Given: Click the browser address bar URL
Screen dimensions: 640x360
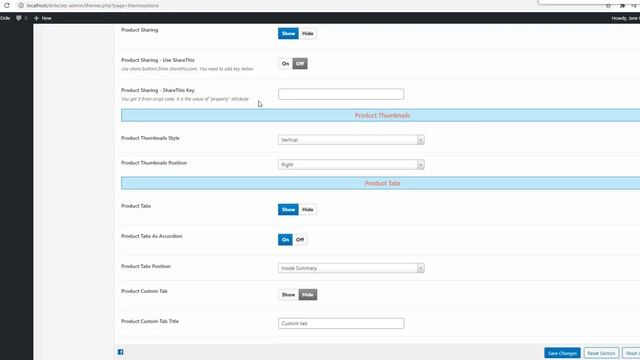Looking at the screenshot, I should tap(93, 6).
